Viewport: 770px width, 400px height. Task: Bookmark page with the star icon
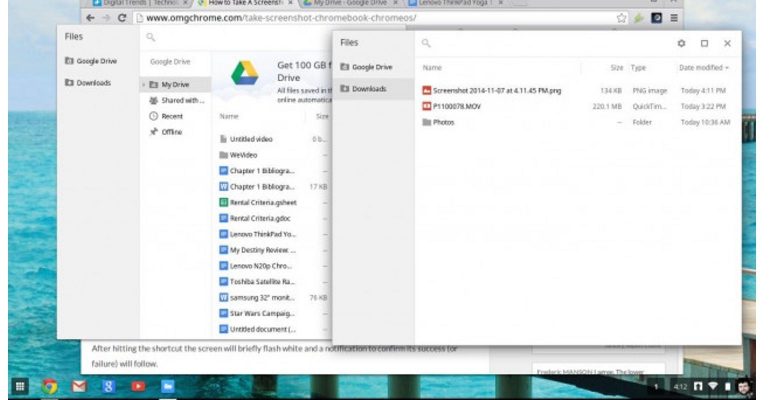[x=621, y=18]
